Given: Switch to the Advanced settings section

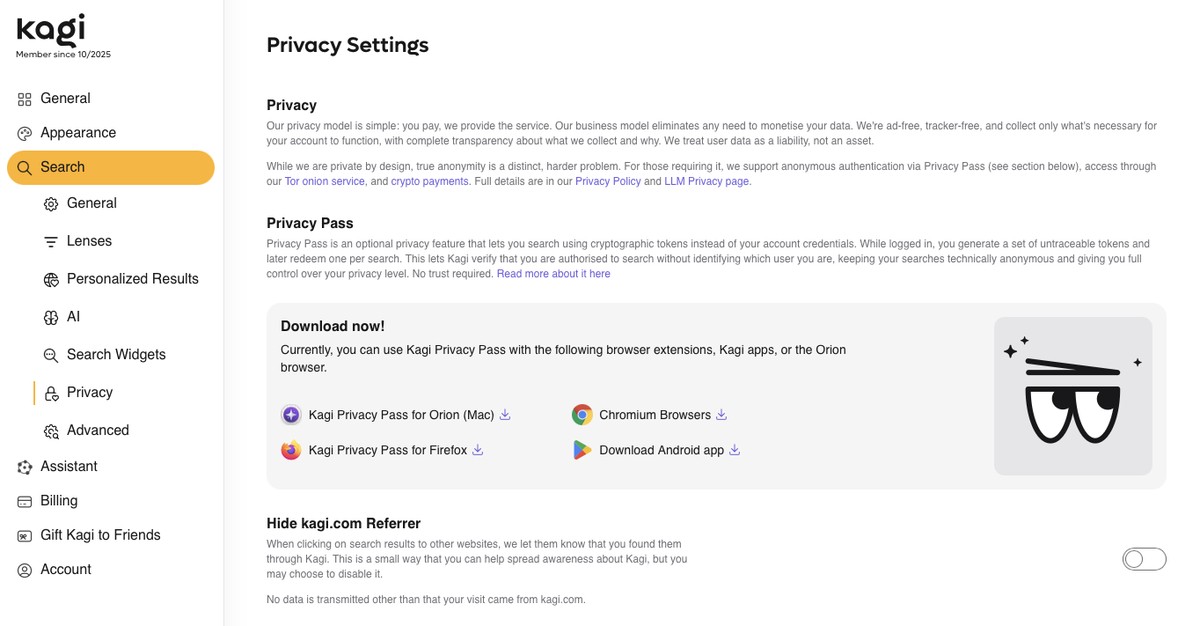Looking at the screenshot, I should tap(50, 430).
